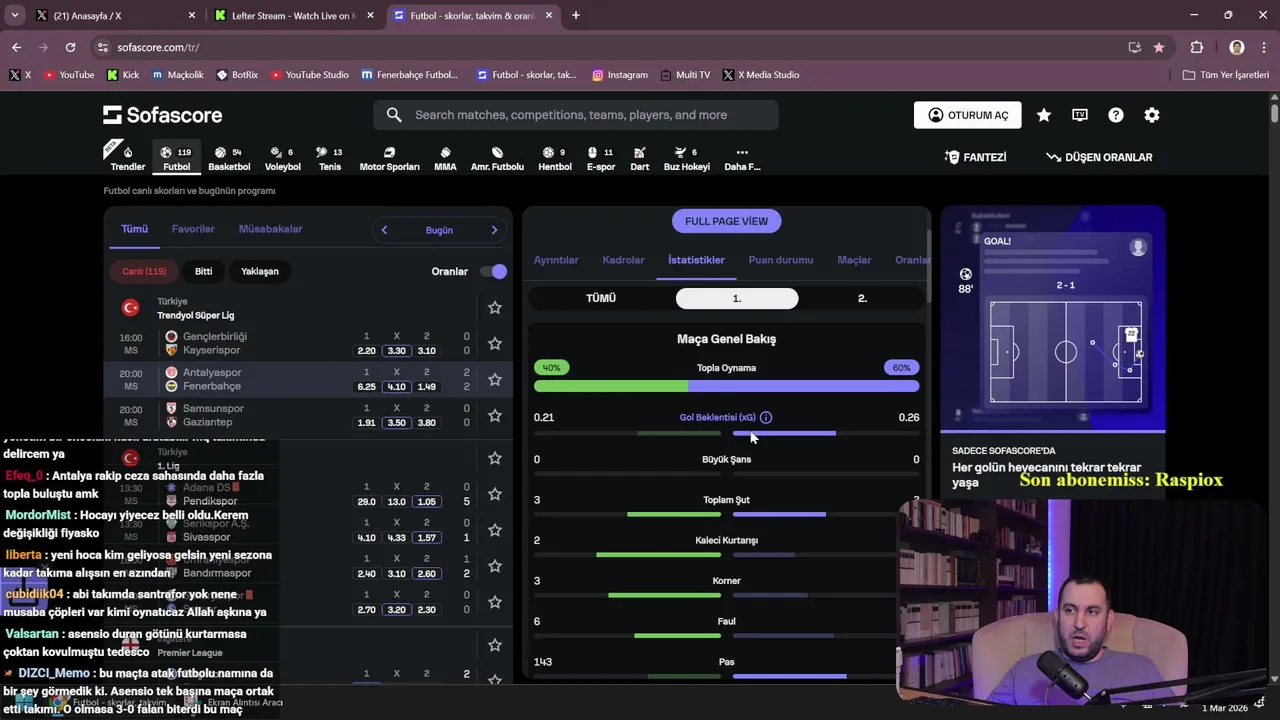
Task: Open the FANTEZİ link
Action: click(975, 157)
